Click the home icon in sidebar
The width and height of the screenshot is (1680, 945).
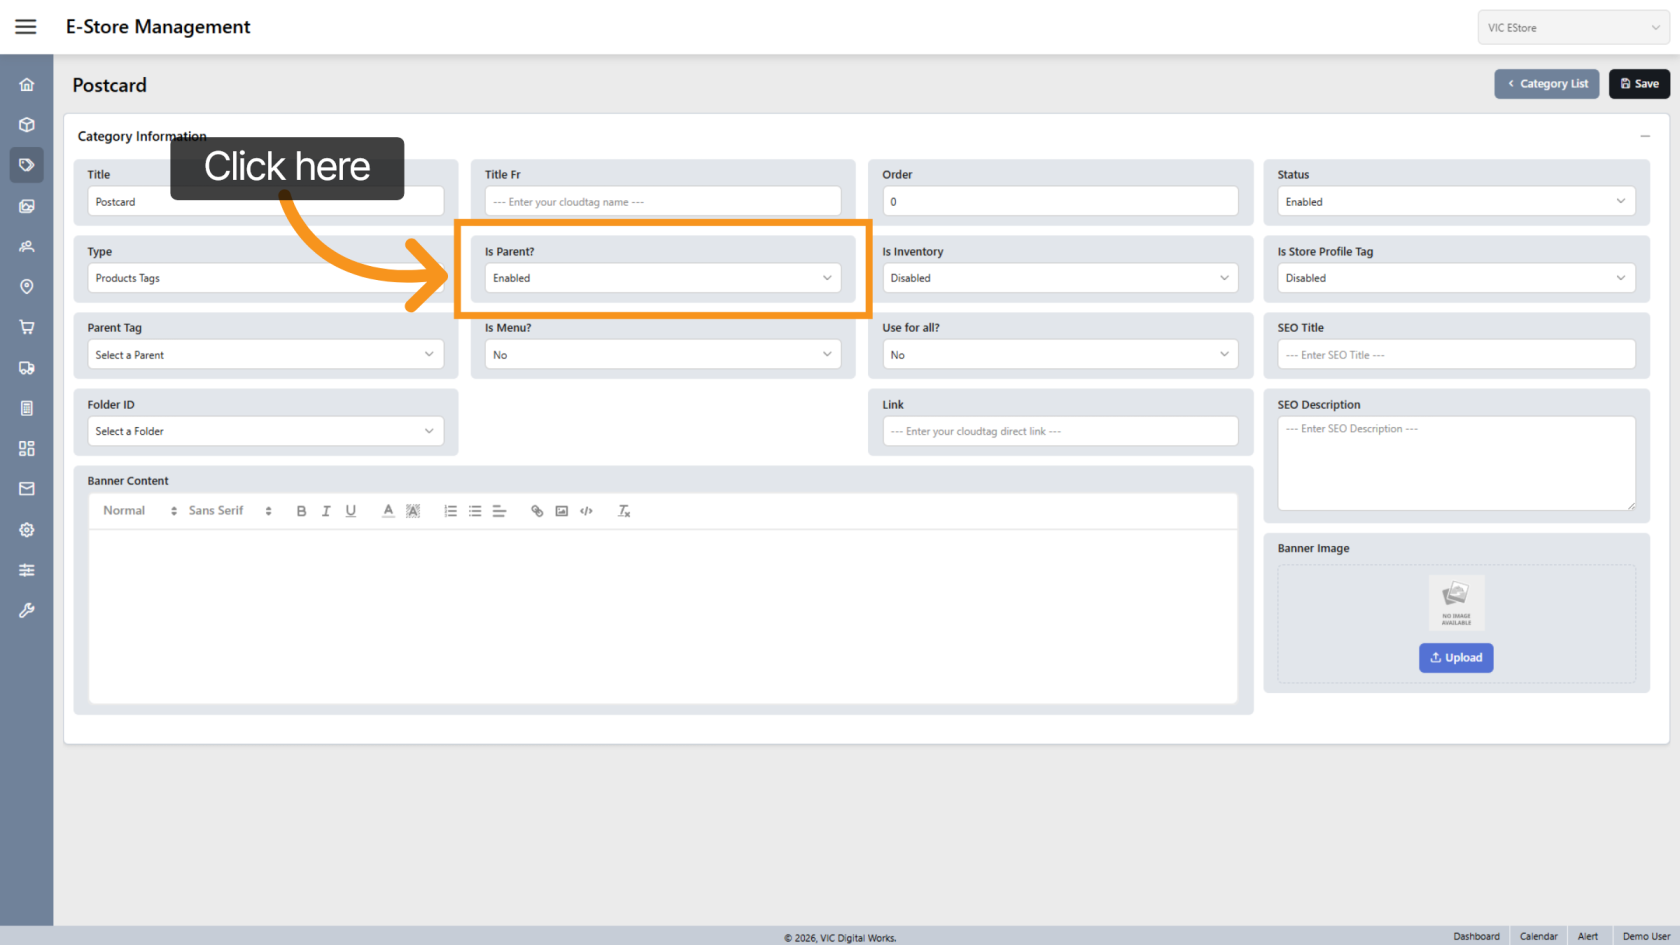(27, 85)
